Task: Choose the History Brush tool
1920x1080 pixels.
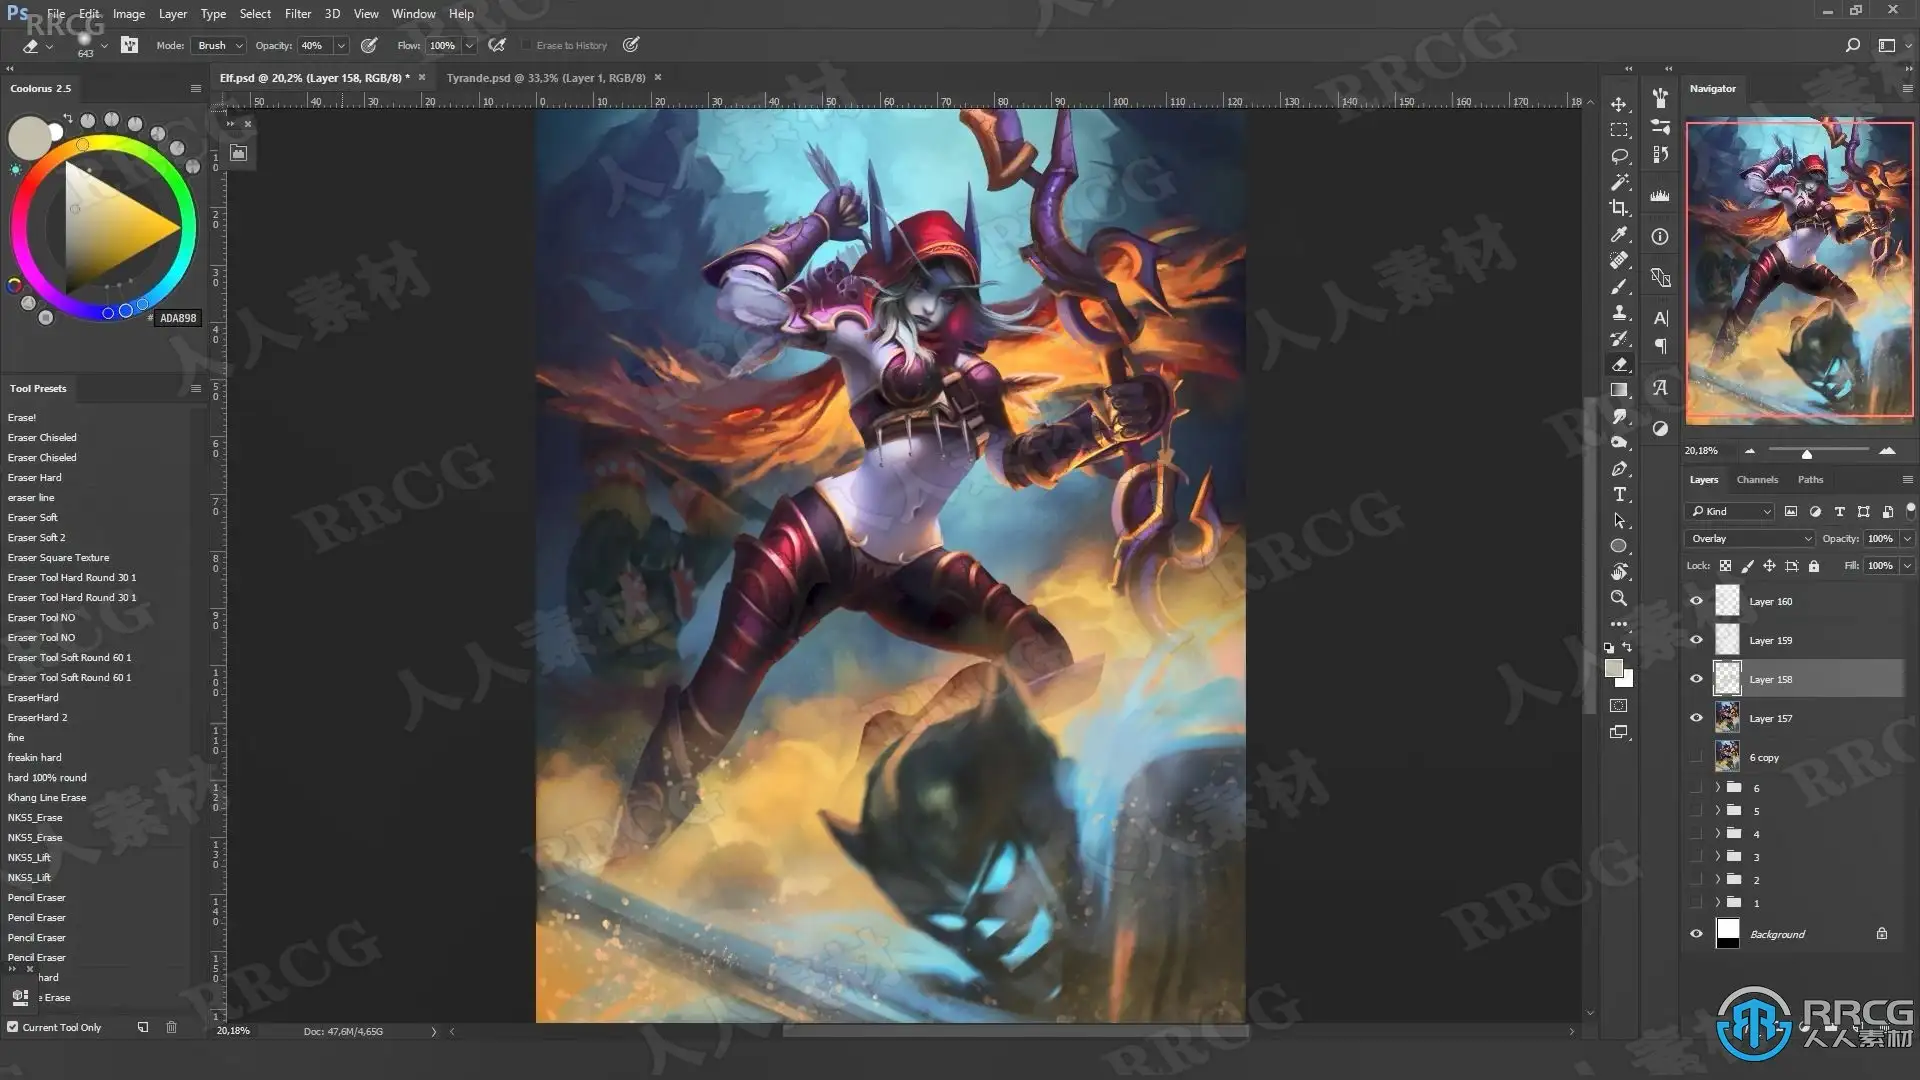Action: pyautogui.click(x=1619, y=338)
